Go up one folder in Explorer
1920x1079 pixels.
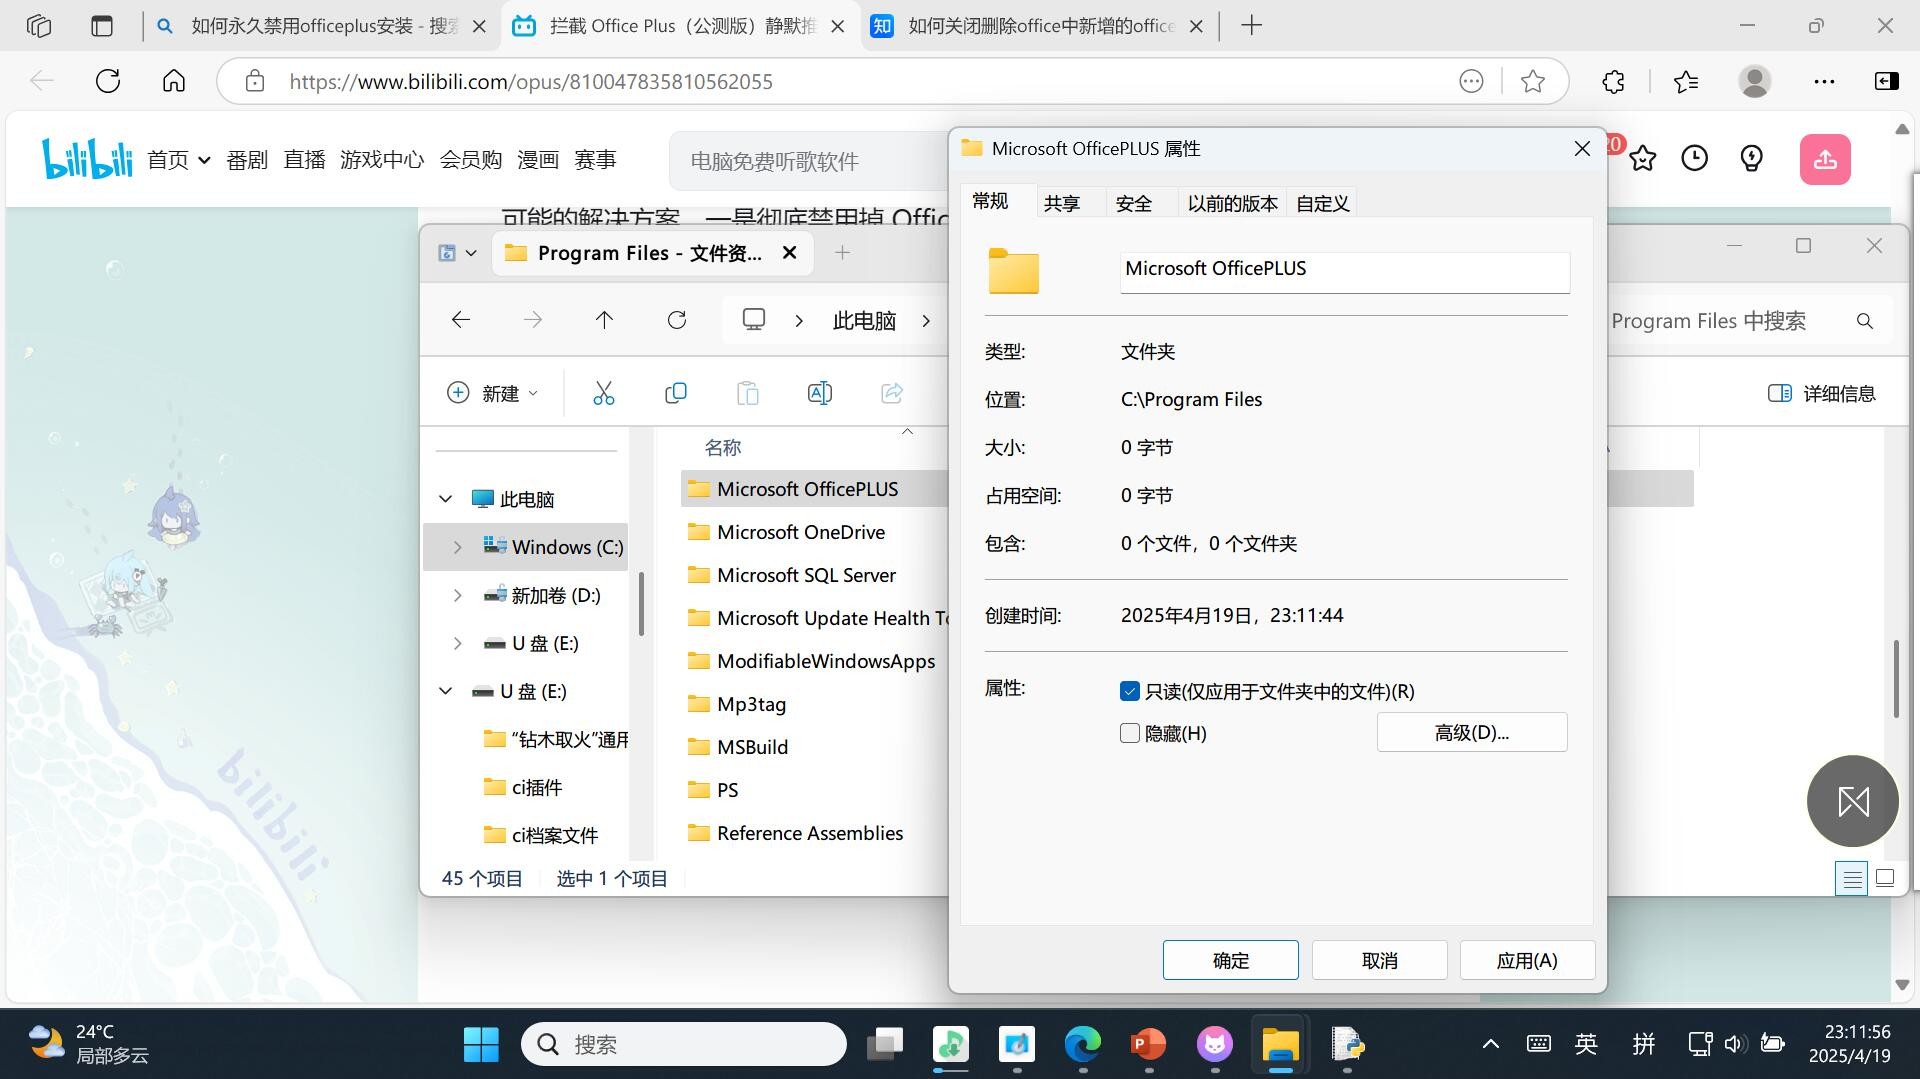[x=604, y=320]
